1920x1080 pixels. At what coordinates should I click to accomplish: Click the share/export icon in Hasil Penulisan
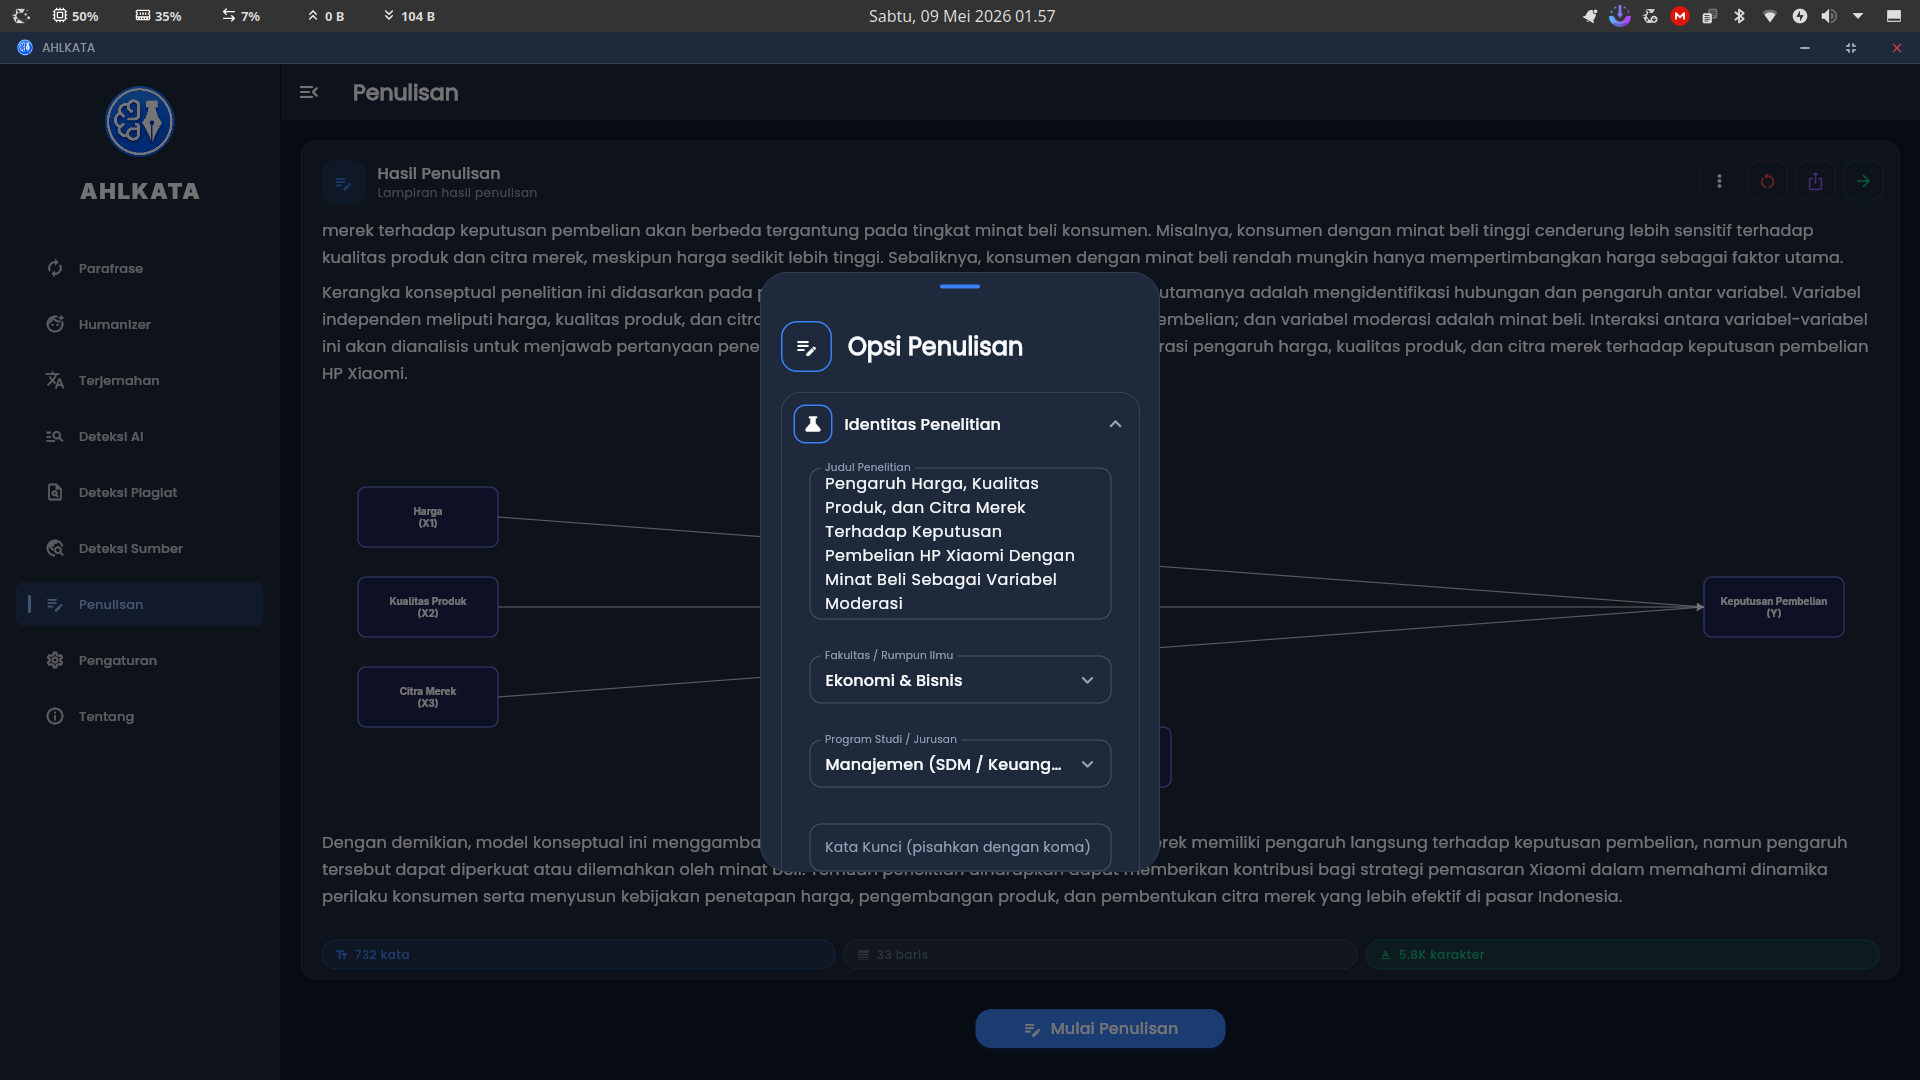pyautogui.click(x=1815, y=181)
